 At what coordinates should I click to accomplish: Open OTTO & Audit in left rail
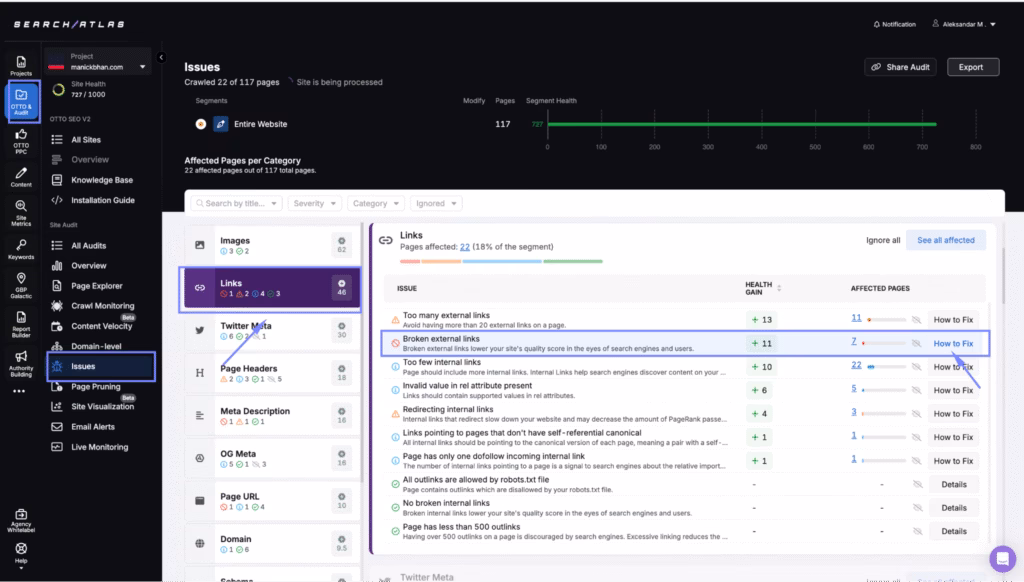(21, 101)
